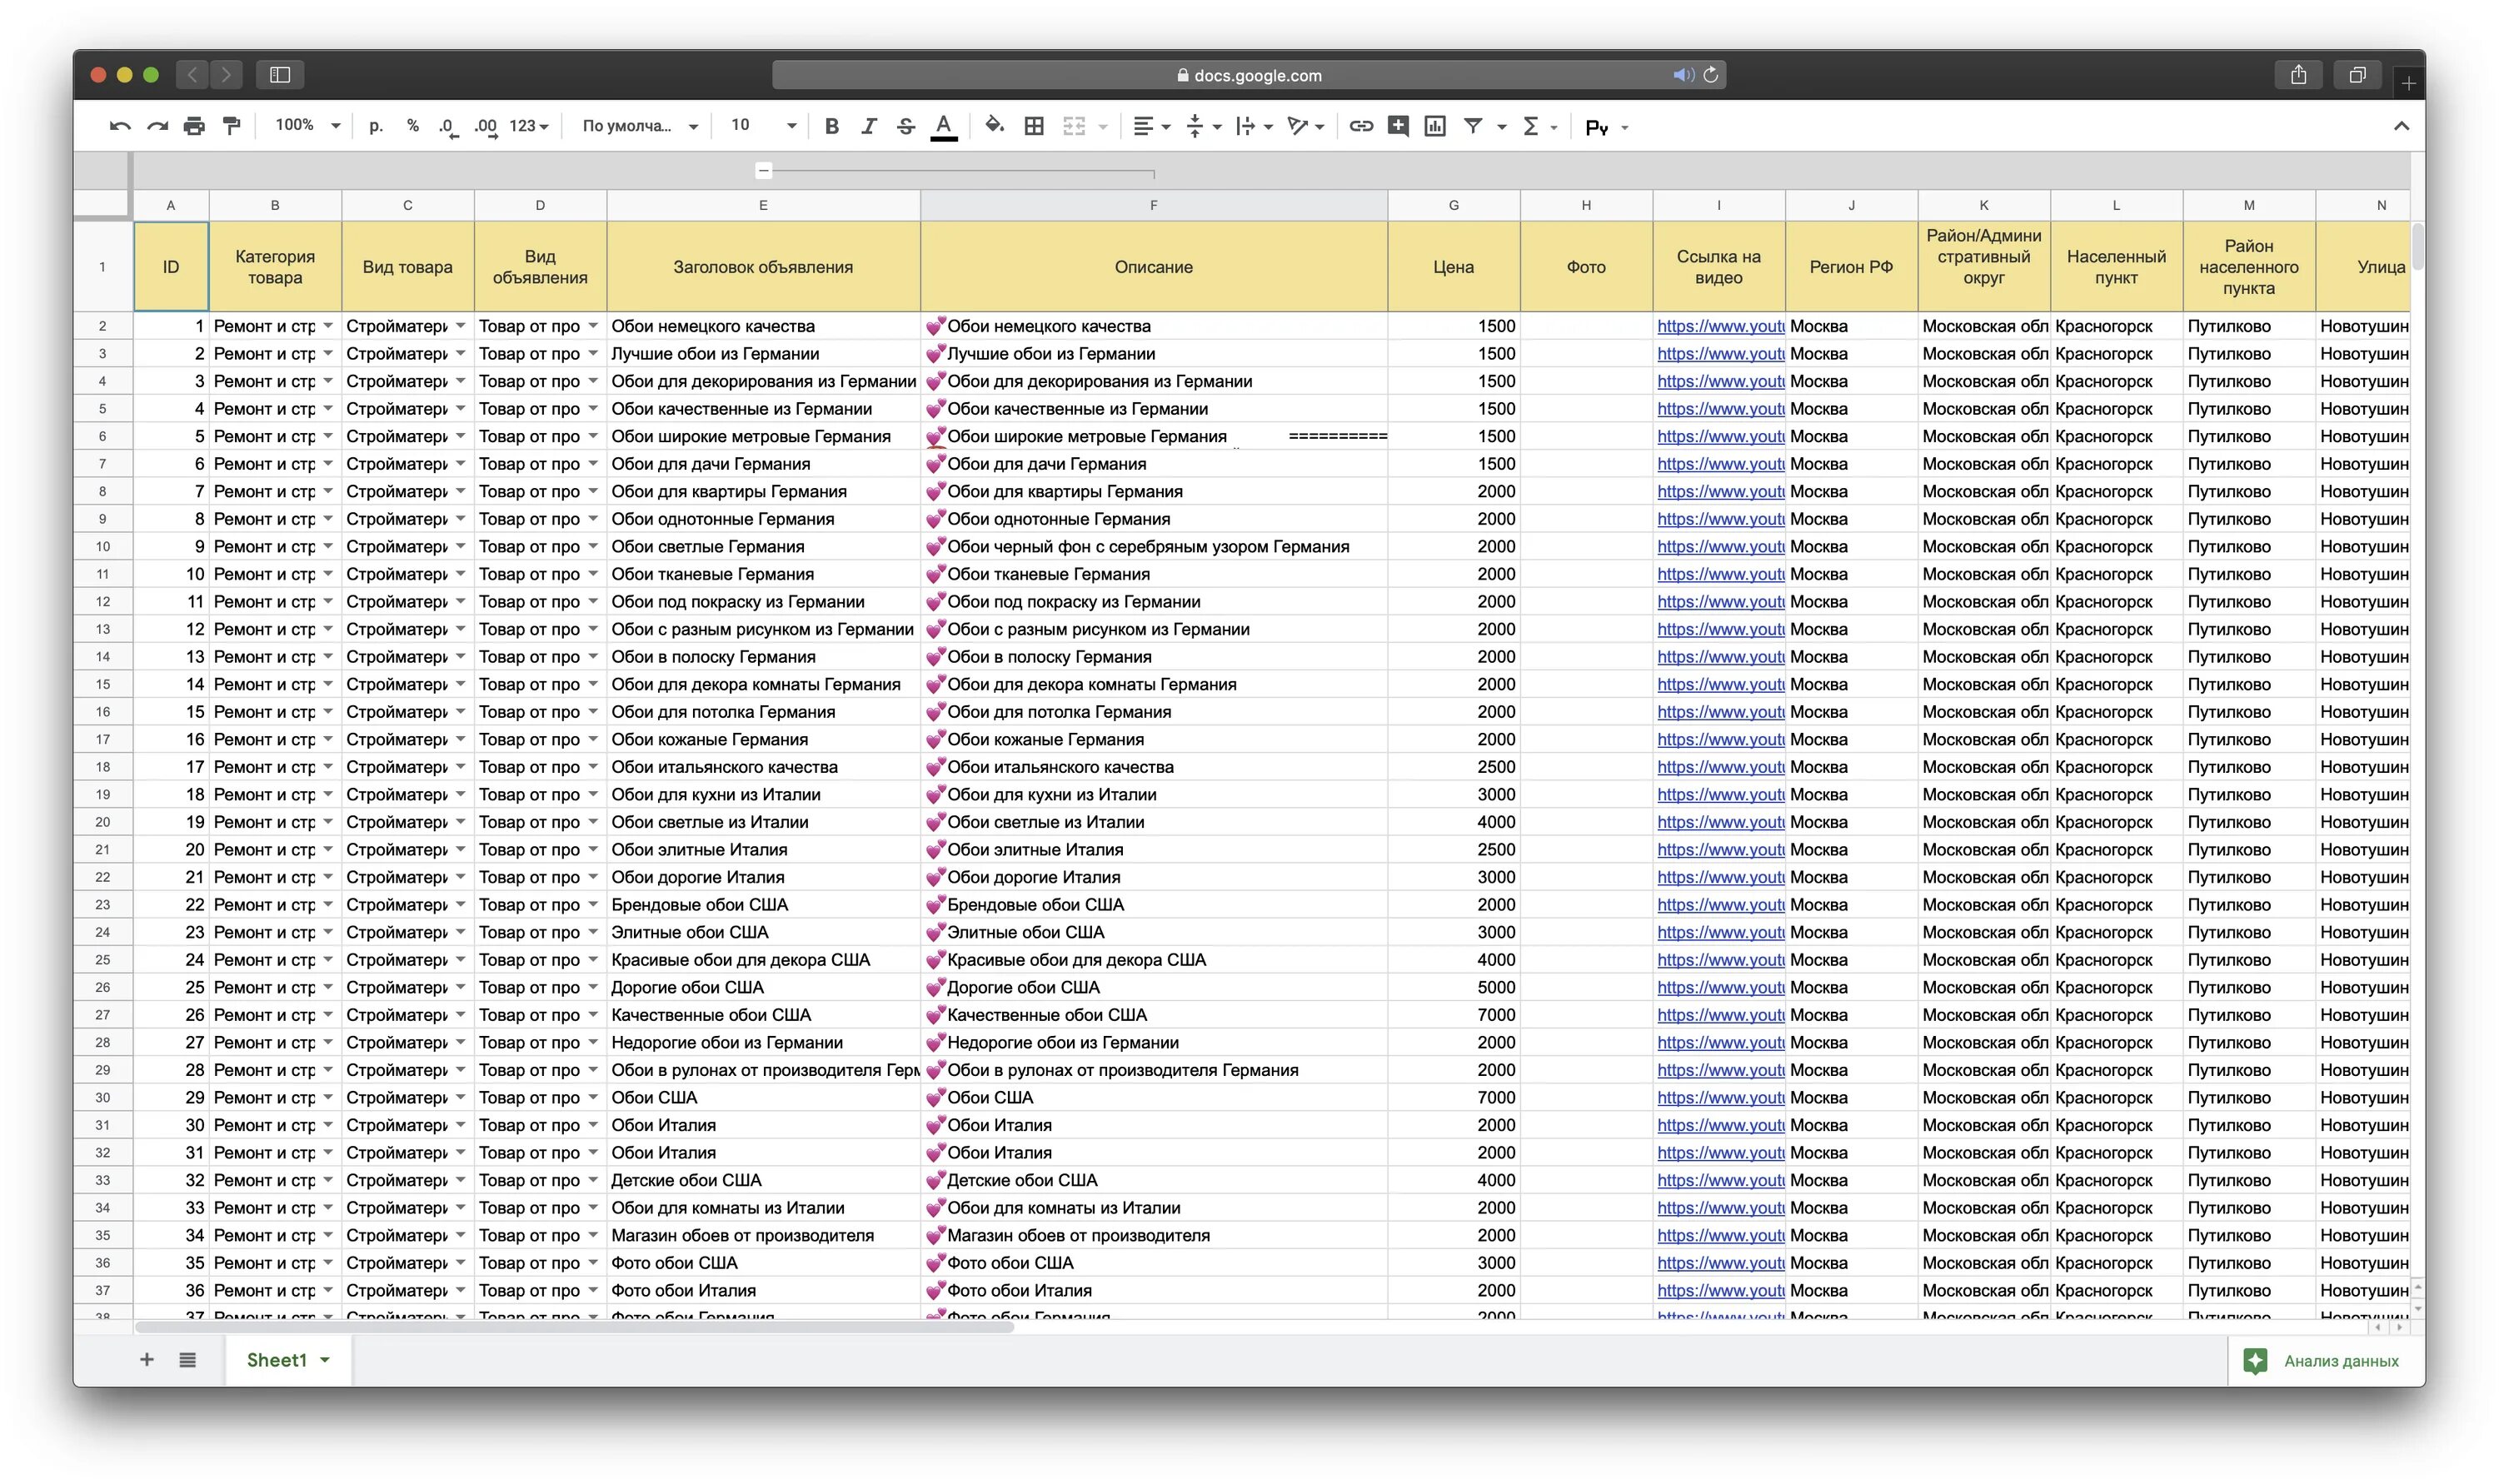Open the all sheets list

click(188, 1360)
